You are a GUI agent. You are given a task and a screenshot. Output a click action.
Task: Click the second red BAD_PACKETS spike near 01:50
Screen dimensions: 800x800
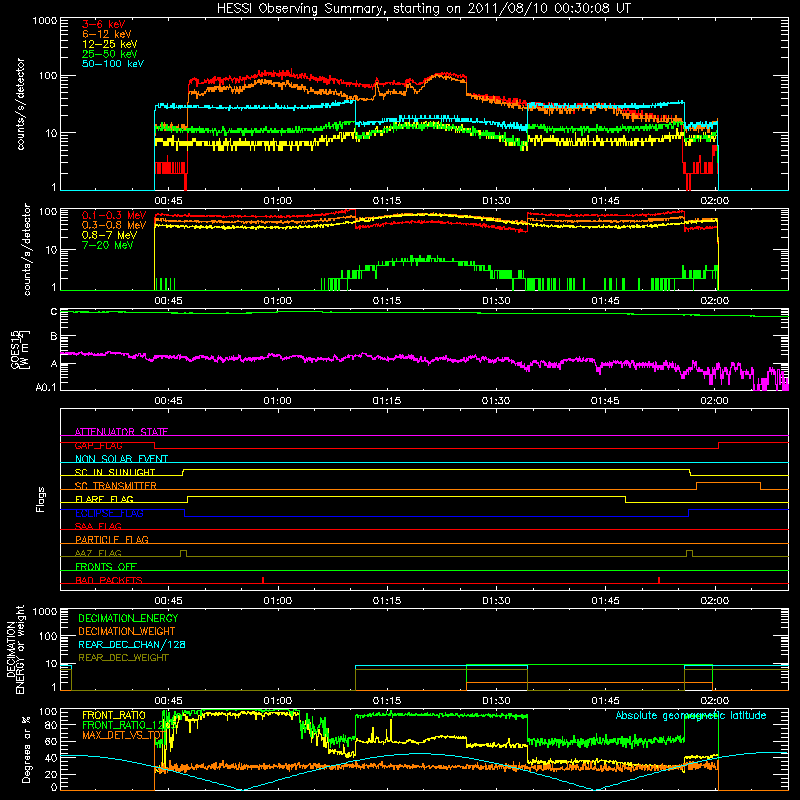click(659, 580)
